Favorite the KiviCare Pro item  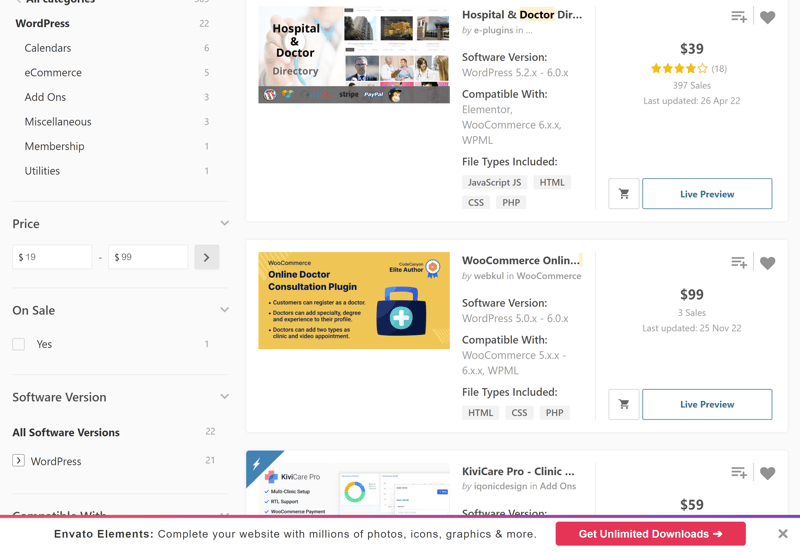click(767, 473)
